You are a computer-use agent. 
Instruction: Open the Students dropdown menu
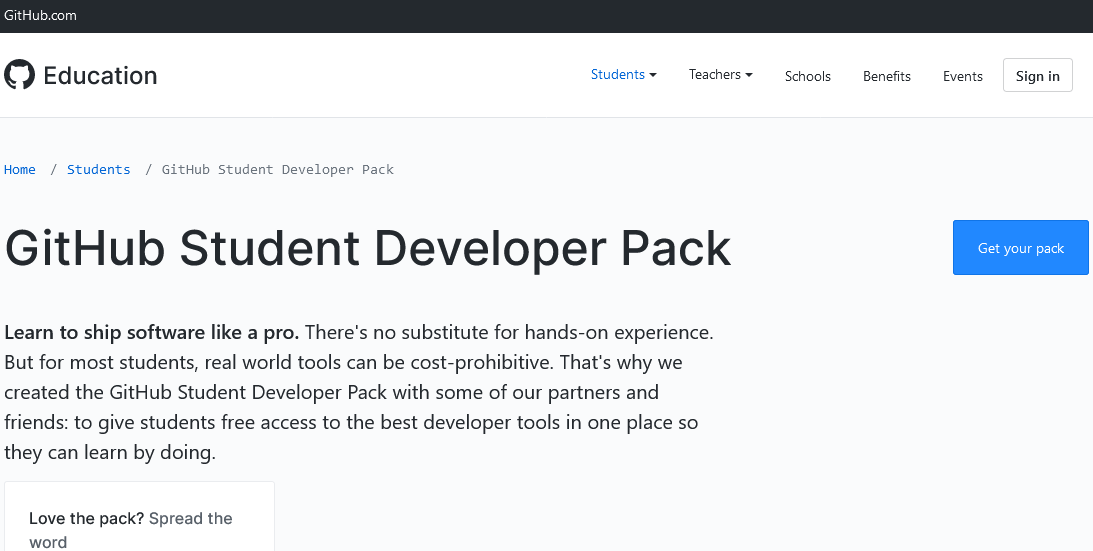(x=623, y=75)
